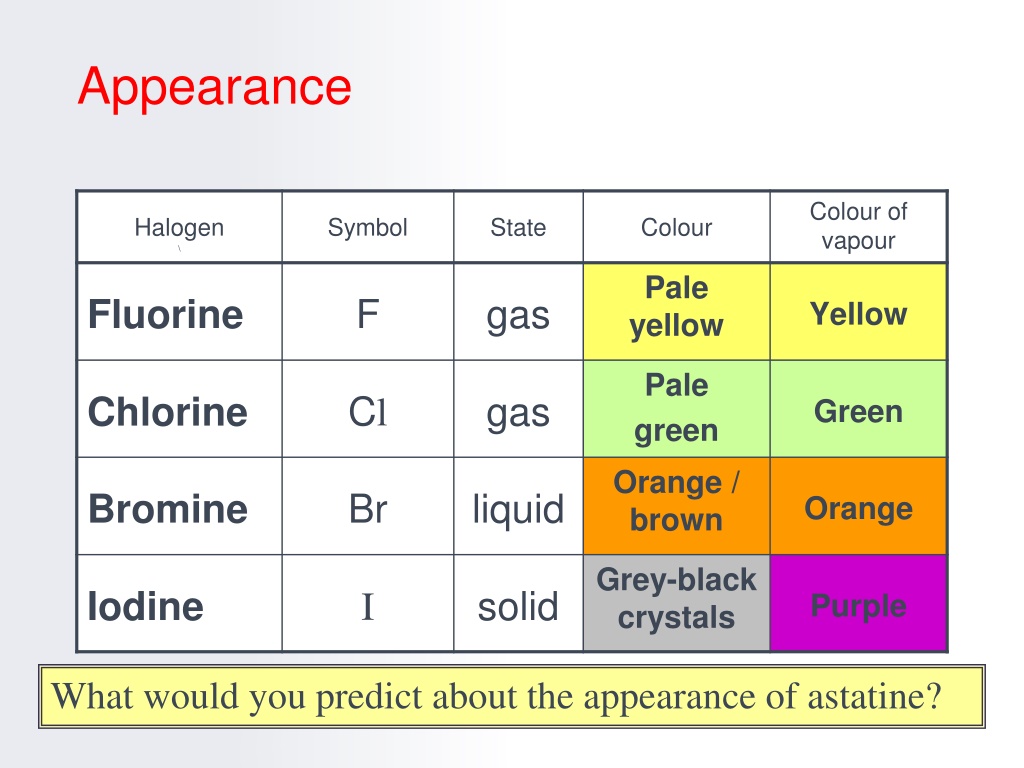This screenshot has height=768, width=1024.
Task: Select the Symbol column header
Action: [x=368, y=227]
